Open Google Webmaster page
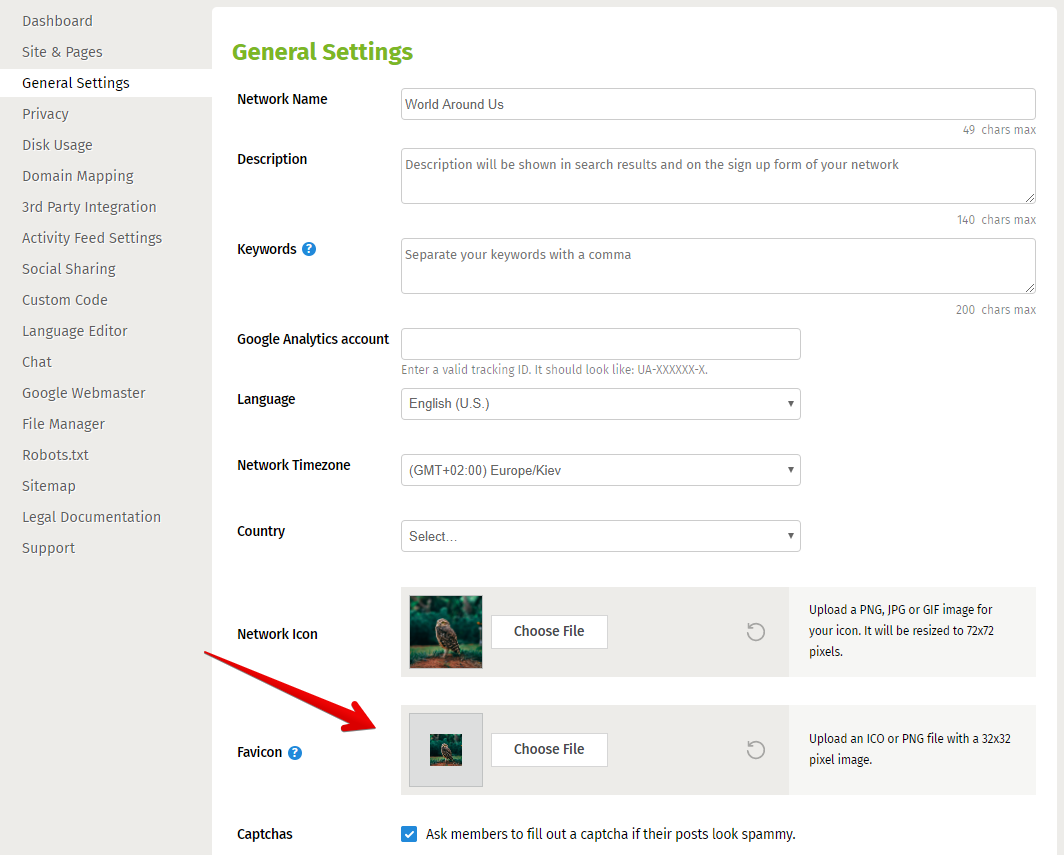 84,393
